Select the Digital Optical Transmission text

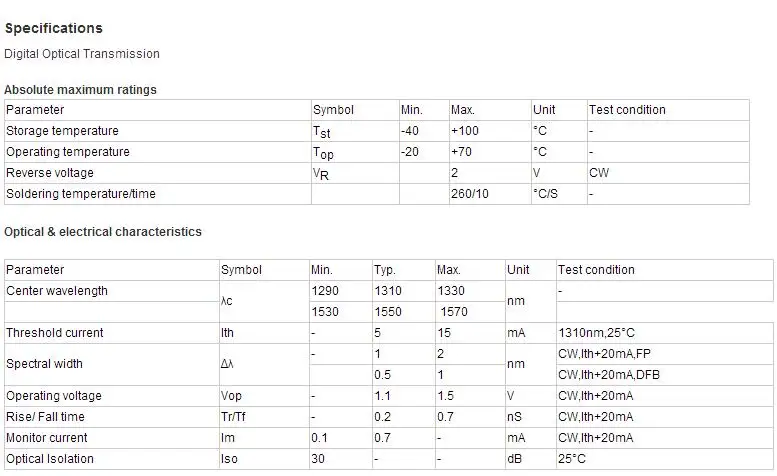(82, 54)
